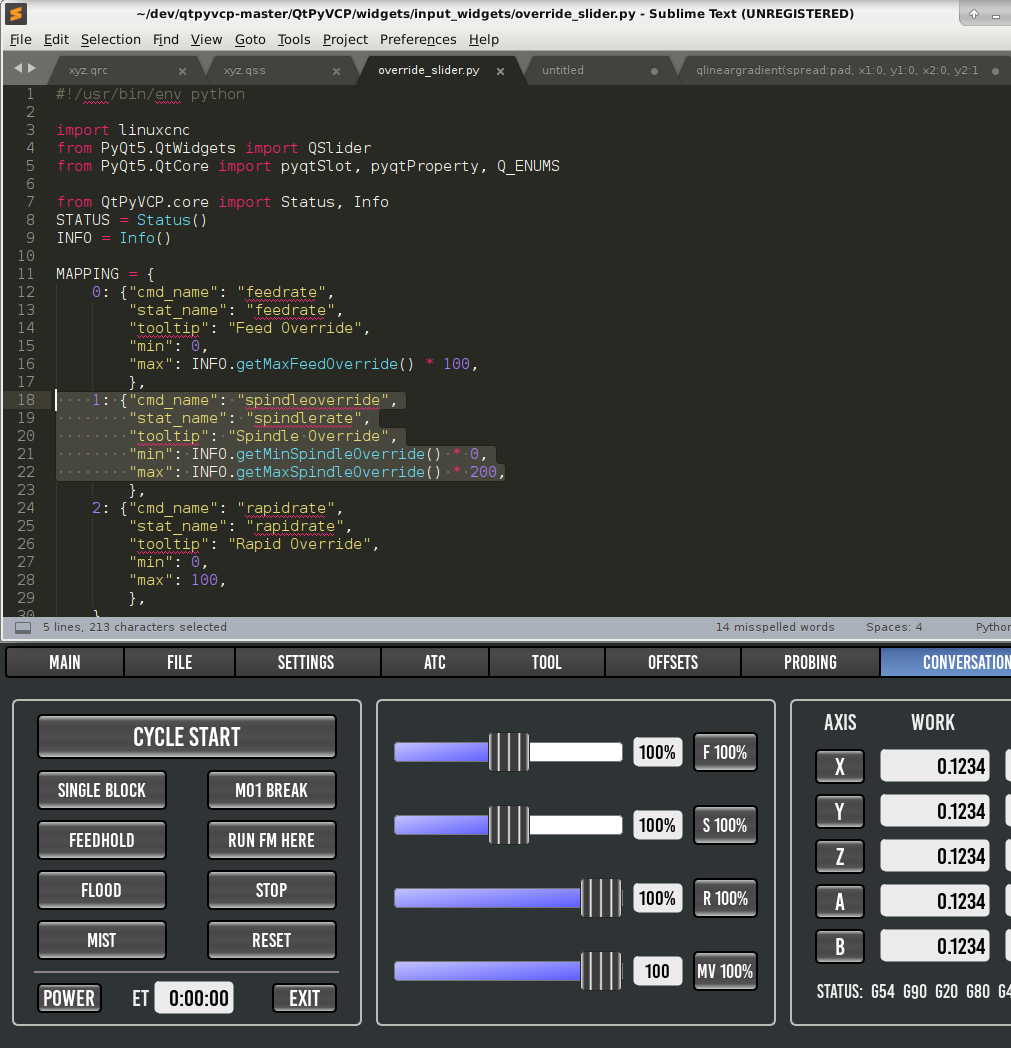Select the A axis button

point(840,902)
